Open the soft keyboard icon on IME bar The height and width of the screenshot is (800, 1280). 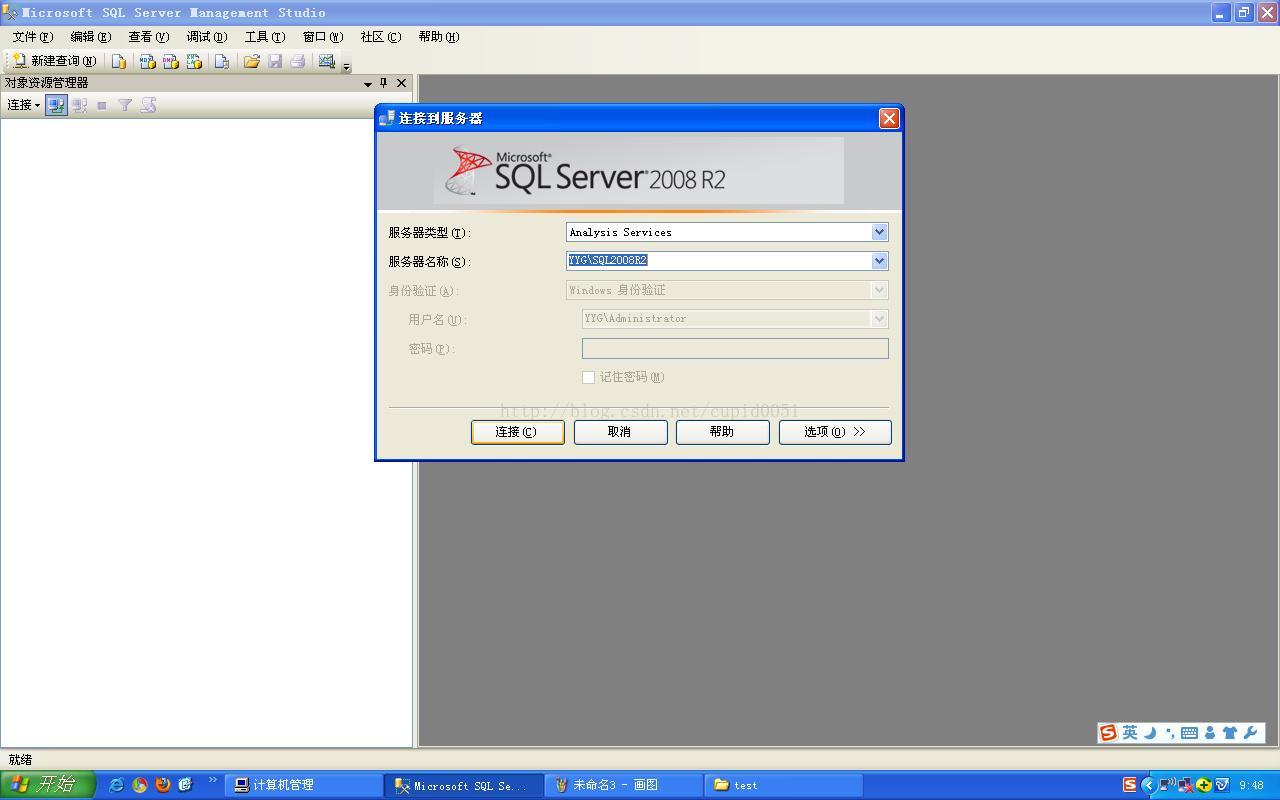point(1189,733)
